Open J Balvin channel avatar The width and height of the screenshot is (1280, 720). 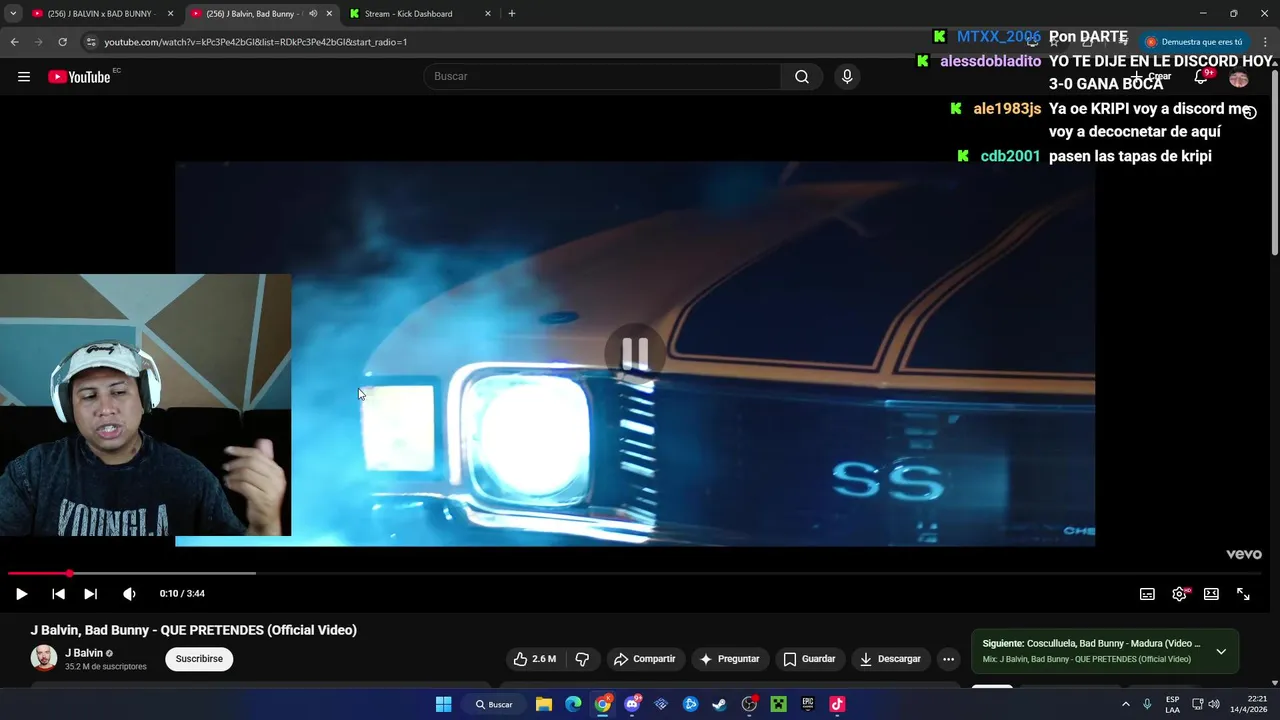coord(44,658)
